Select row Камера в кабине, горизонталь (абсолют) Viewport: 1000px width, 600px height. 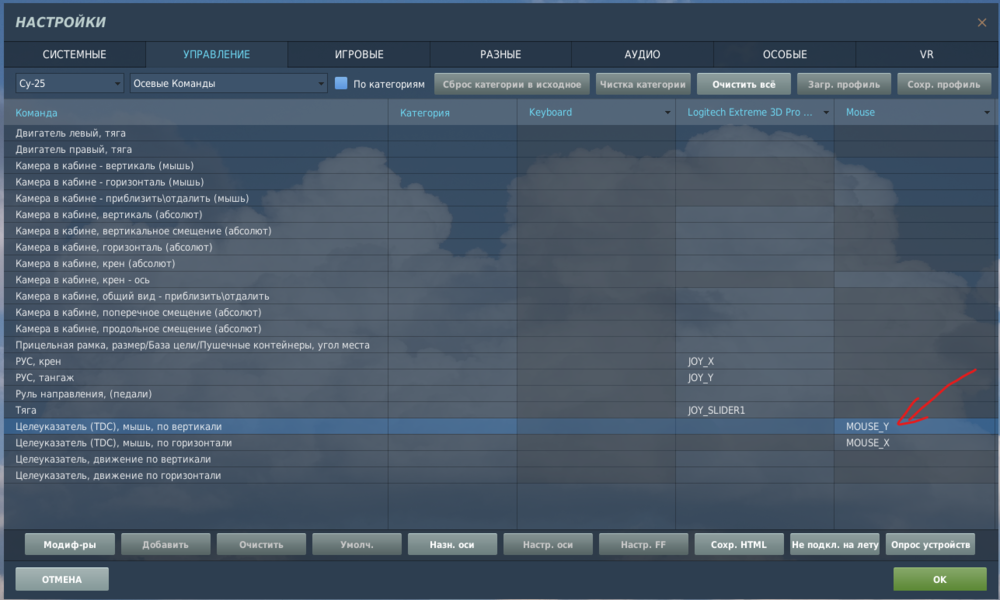point(501,247)
